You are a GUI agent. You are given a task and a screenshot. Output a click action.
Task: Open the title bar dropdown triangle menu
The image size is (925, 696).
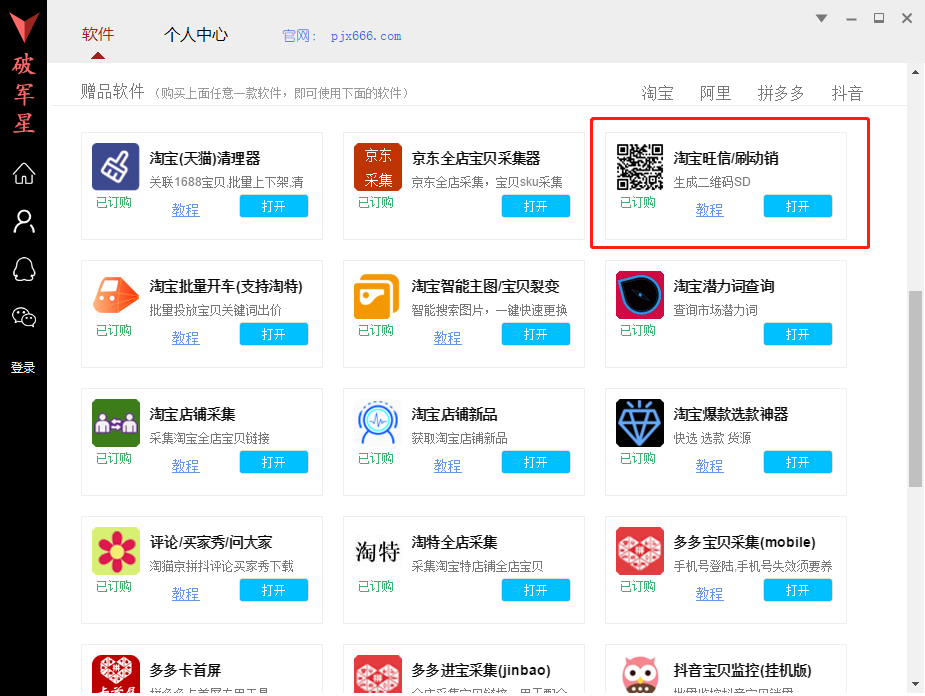pos(821,18)
